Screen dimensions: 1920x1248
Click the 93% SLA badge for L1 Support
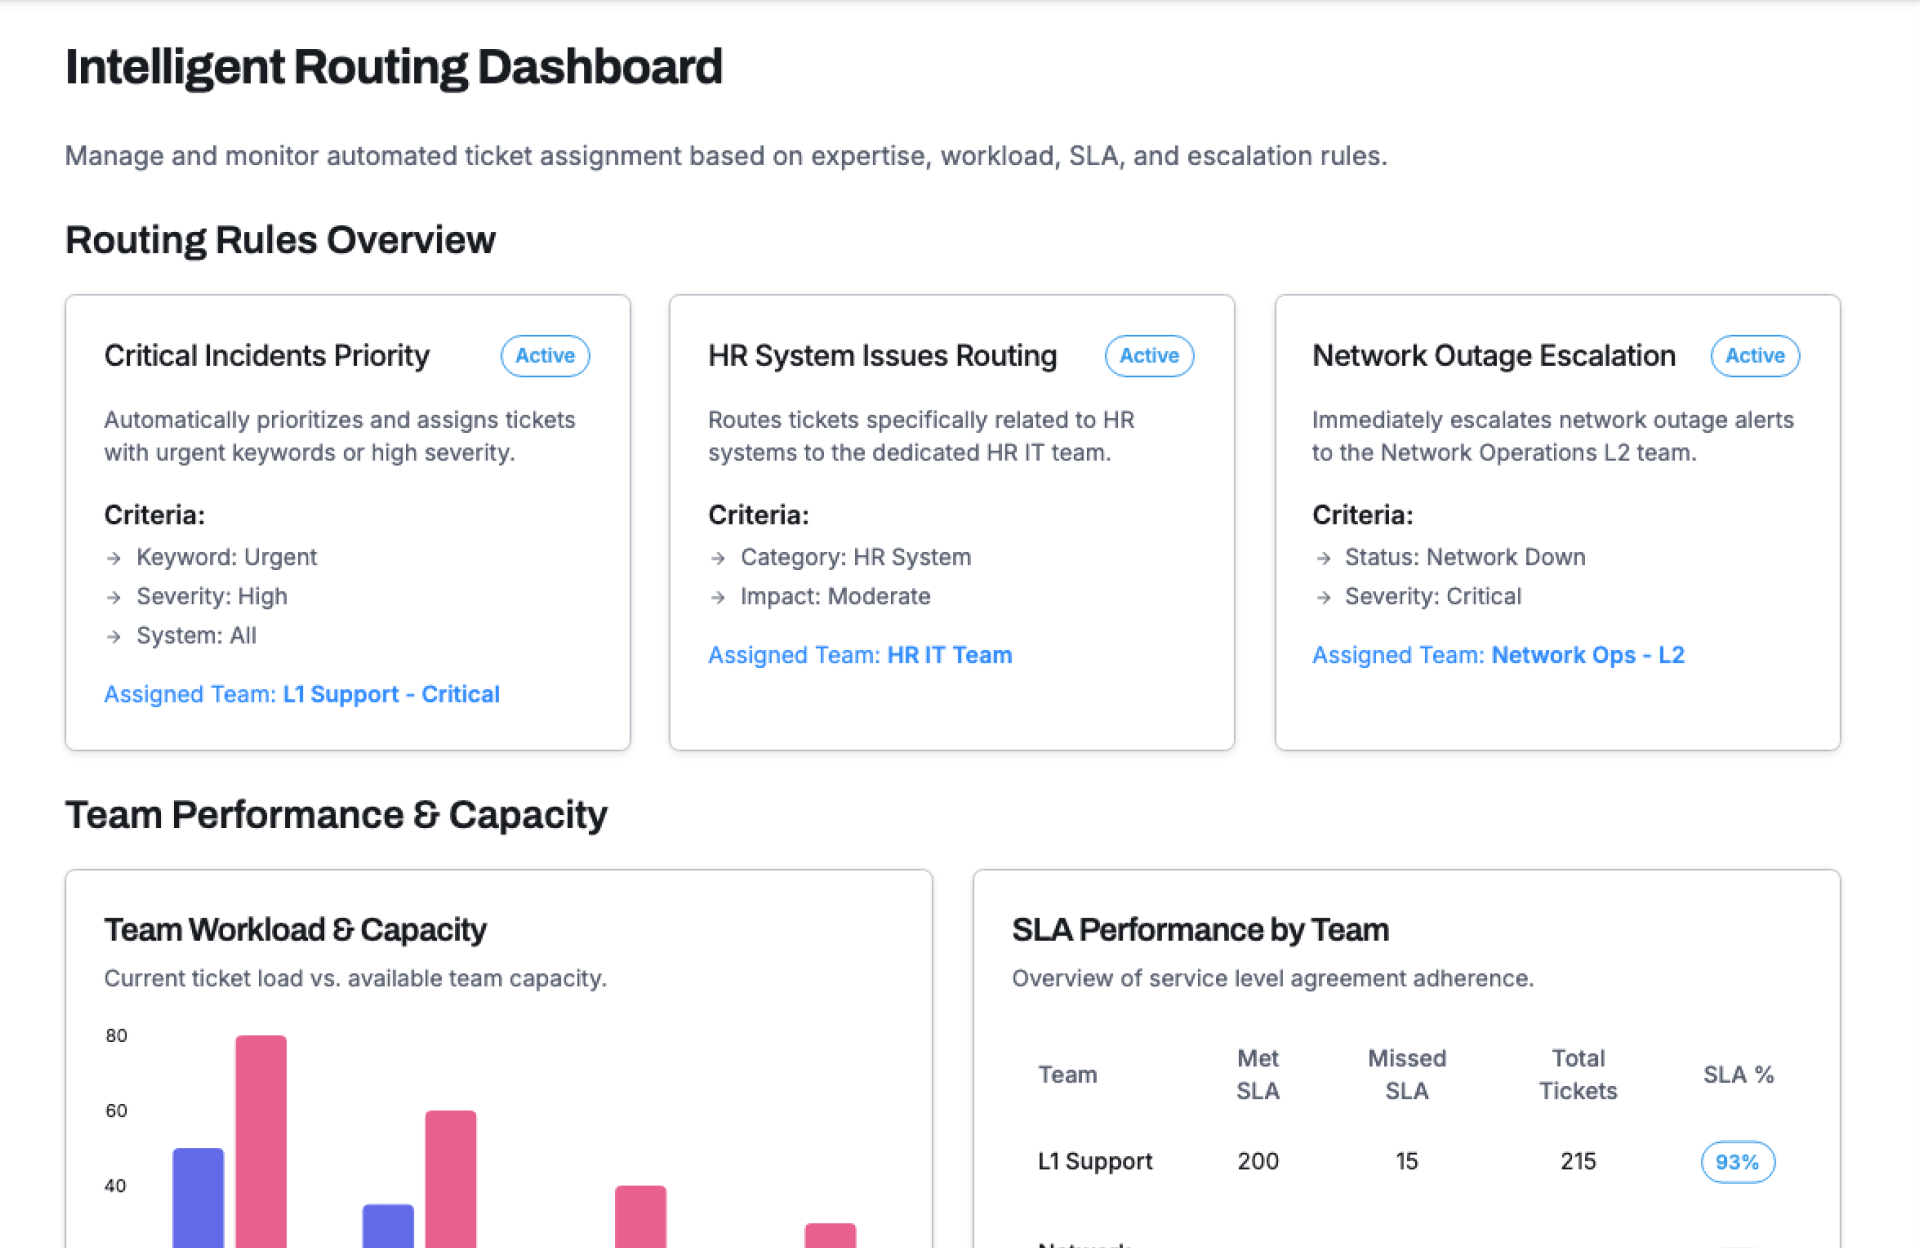(x=1737, y=1162)
